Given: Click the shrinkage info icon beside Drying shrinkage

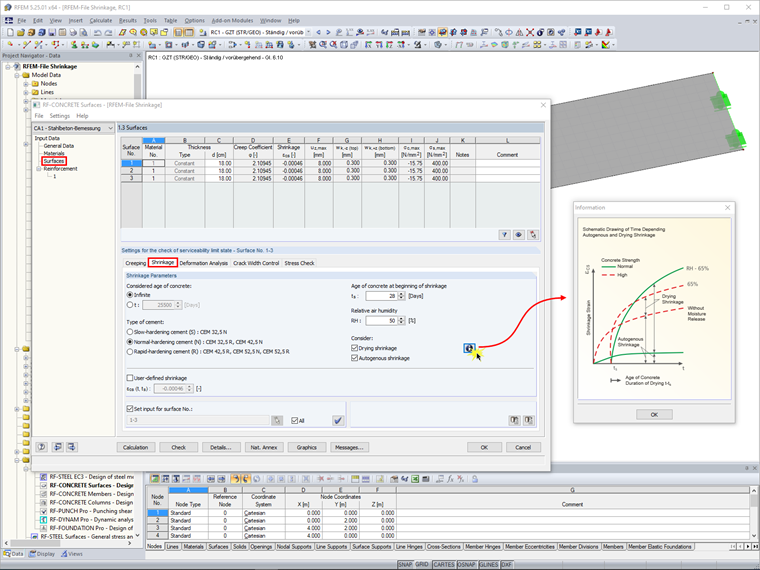Looking at the screenshot, I should (469, 348).
